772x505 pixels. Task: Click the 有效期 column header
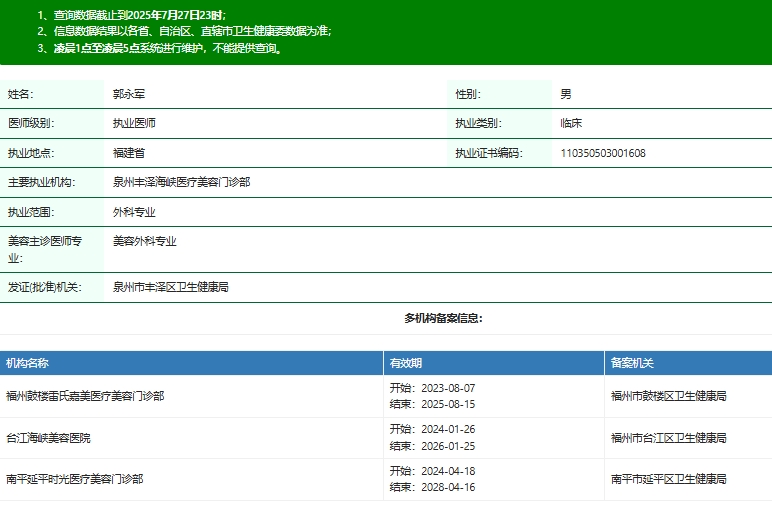tap(406, 363)
